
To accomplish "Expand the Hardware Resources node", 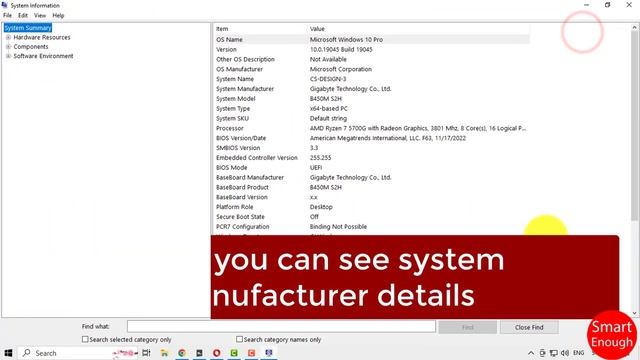I will 8,37.
